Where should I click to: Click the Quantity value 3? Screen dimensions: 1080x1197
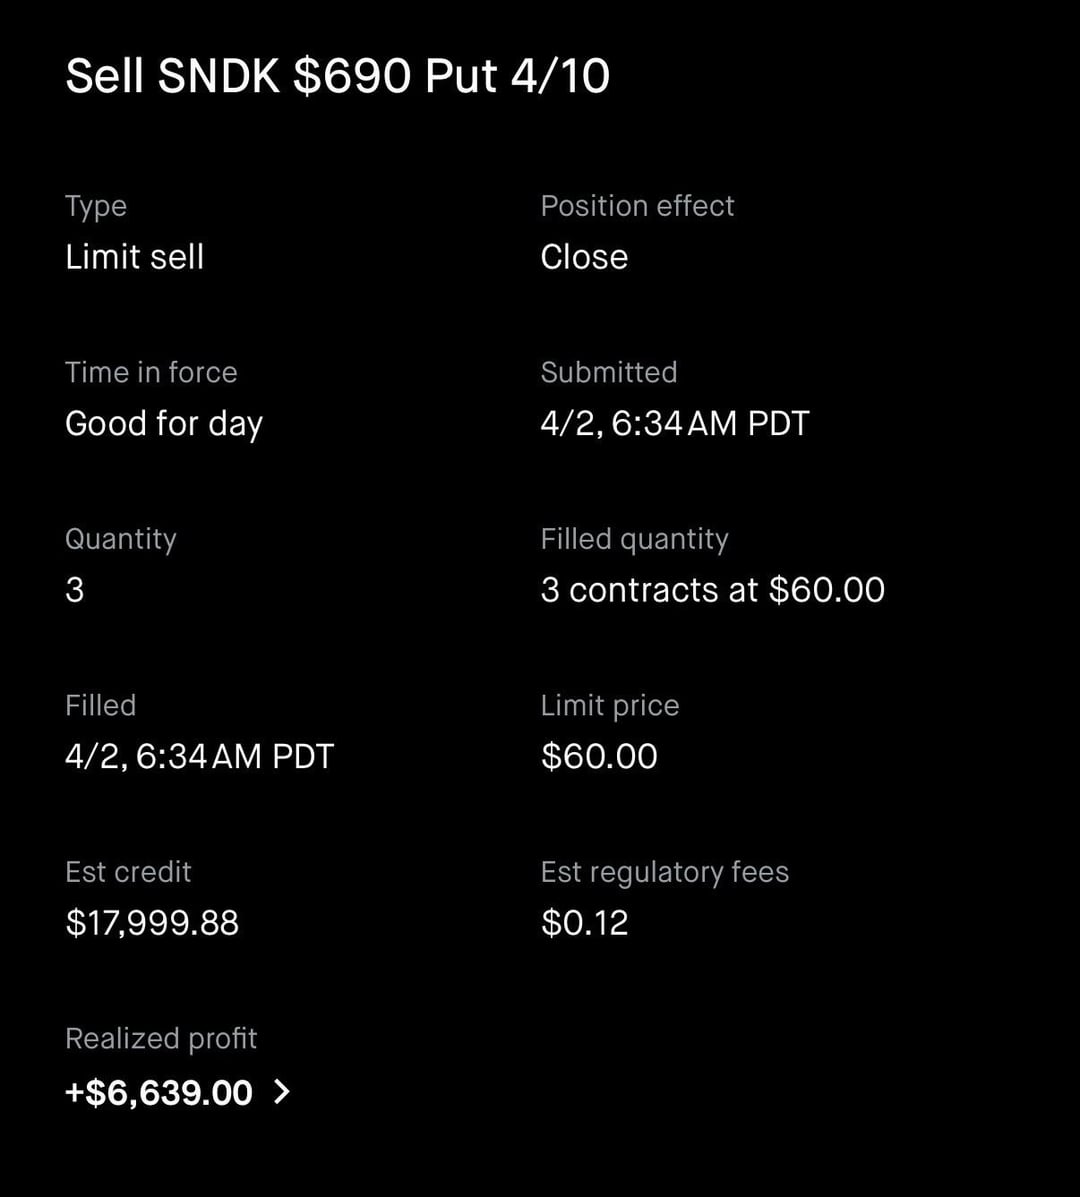click(75, 590)
